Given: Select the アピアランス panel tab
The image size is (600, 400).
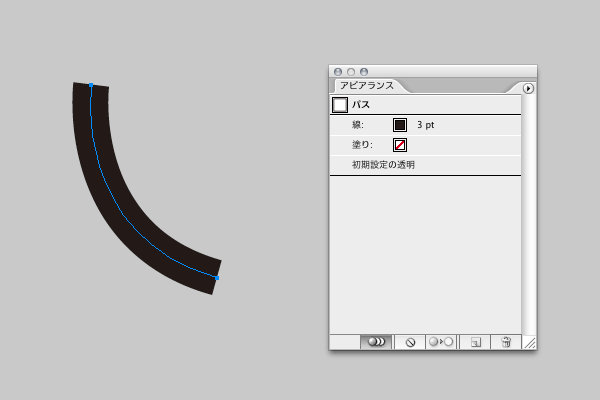Looking at the screenshot, I should pos(367,86).
